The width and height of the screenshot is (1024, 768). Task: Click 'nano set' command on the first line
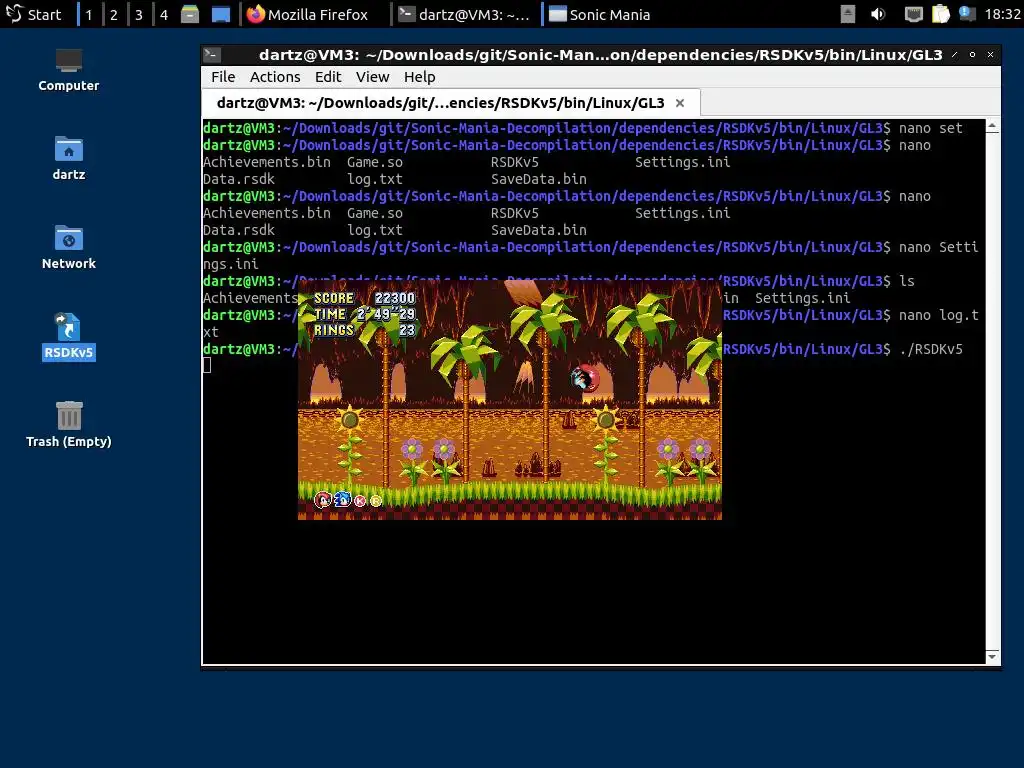click(931, 128)
